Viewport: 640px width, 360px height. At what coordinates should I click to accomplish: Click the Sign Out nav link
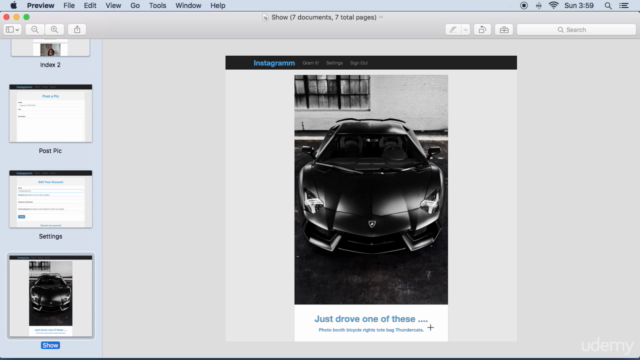(x=359, y=63)
